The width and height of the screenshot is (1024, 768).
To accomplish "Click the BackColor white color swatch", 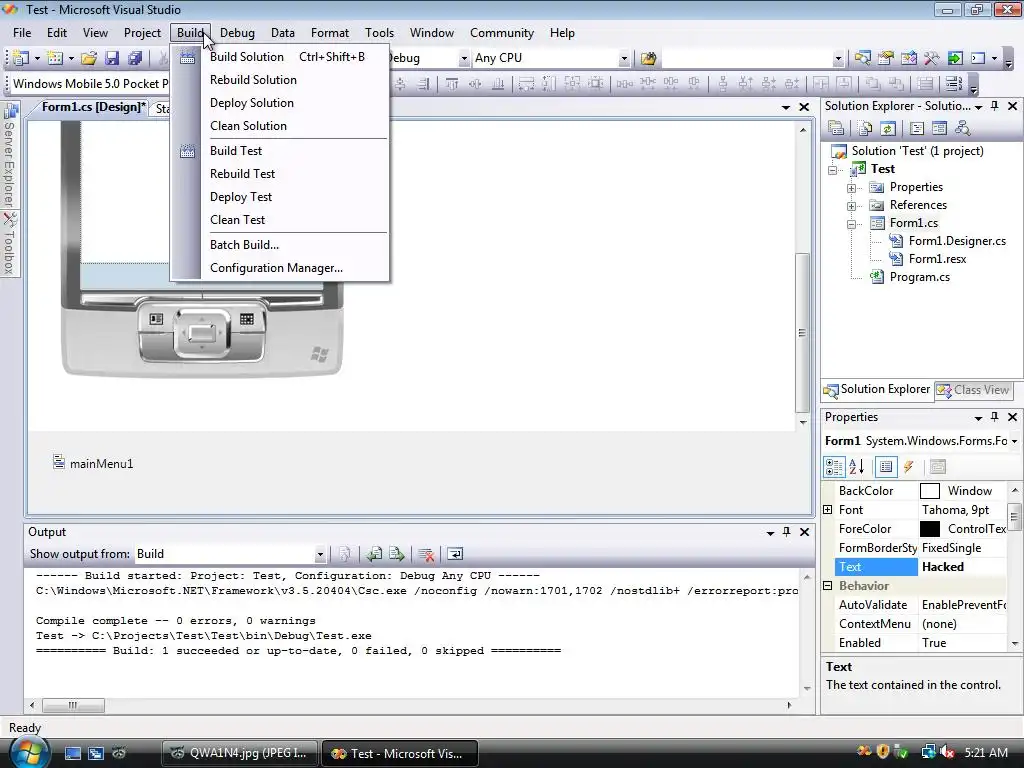I will (x=929, y=490).
